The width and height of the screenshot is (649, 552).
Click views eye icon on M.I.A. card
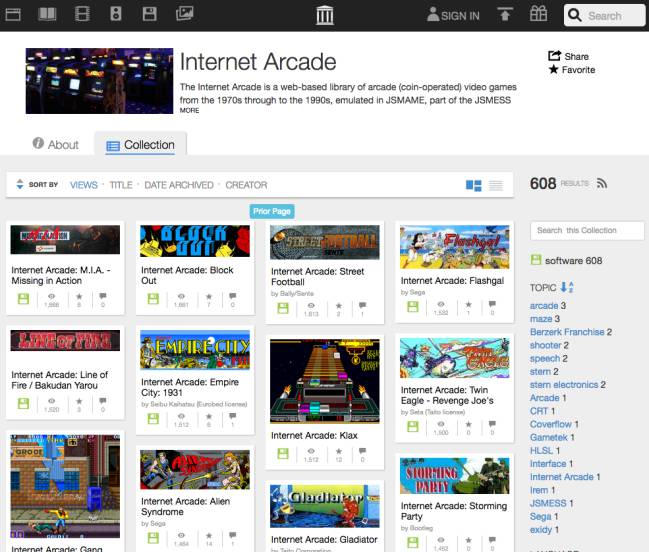pyautogui.click(x=51, y=296)
